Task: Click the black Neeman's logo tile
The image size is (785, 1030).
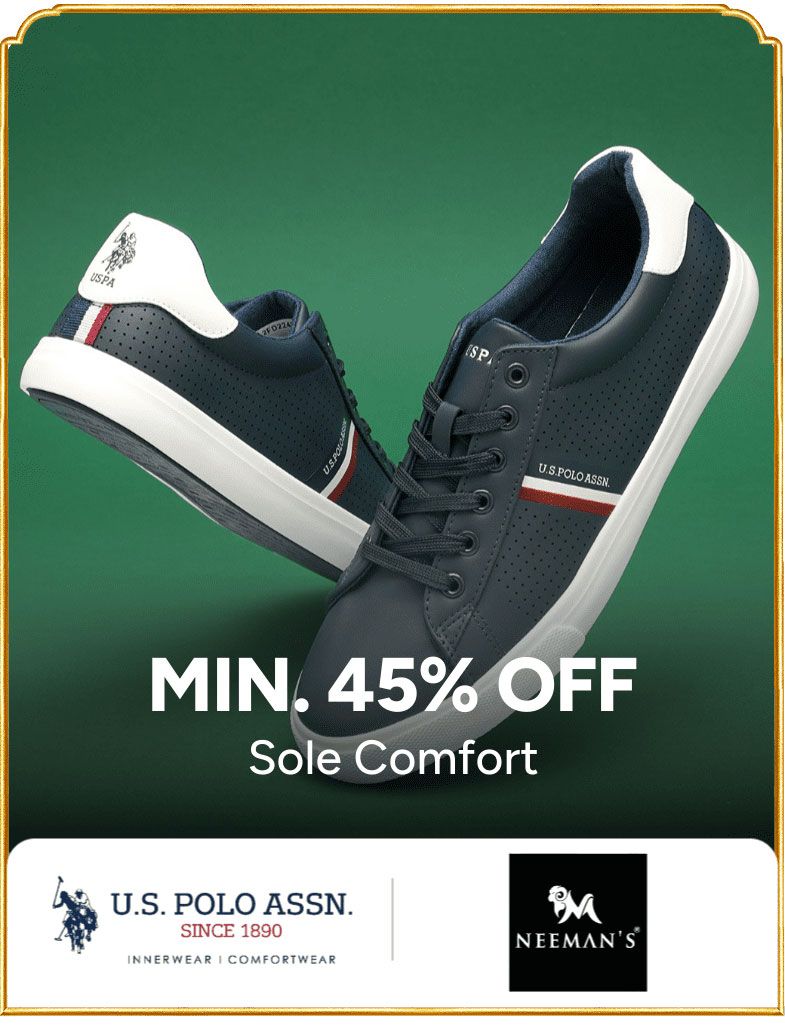Action: pyautogui.click(x=578, y=922)
